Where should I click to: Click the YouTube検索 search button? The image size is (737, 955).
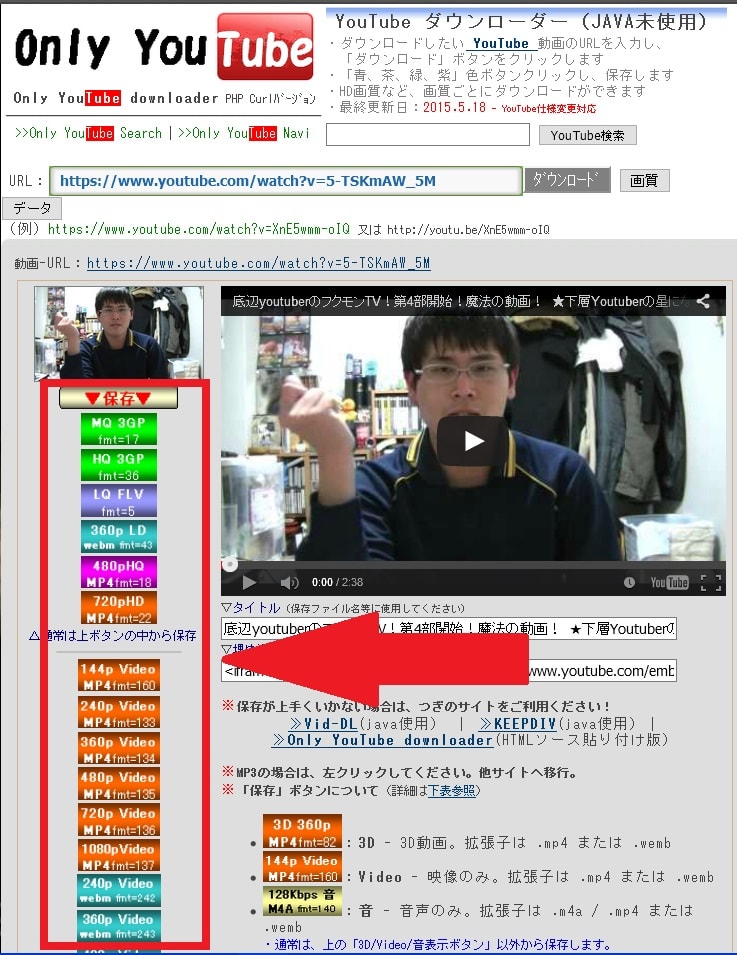[587, 135]
